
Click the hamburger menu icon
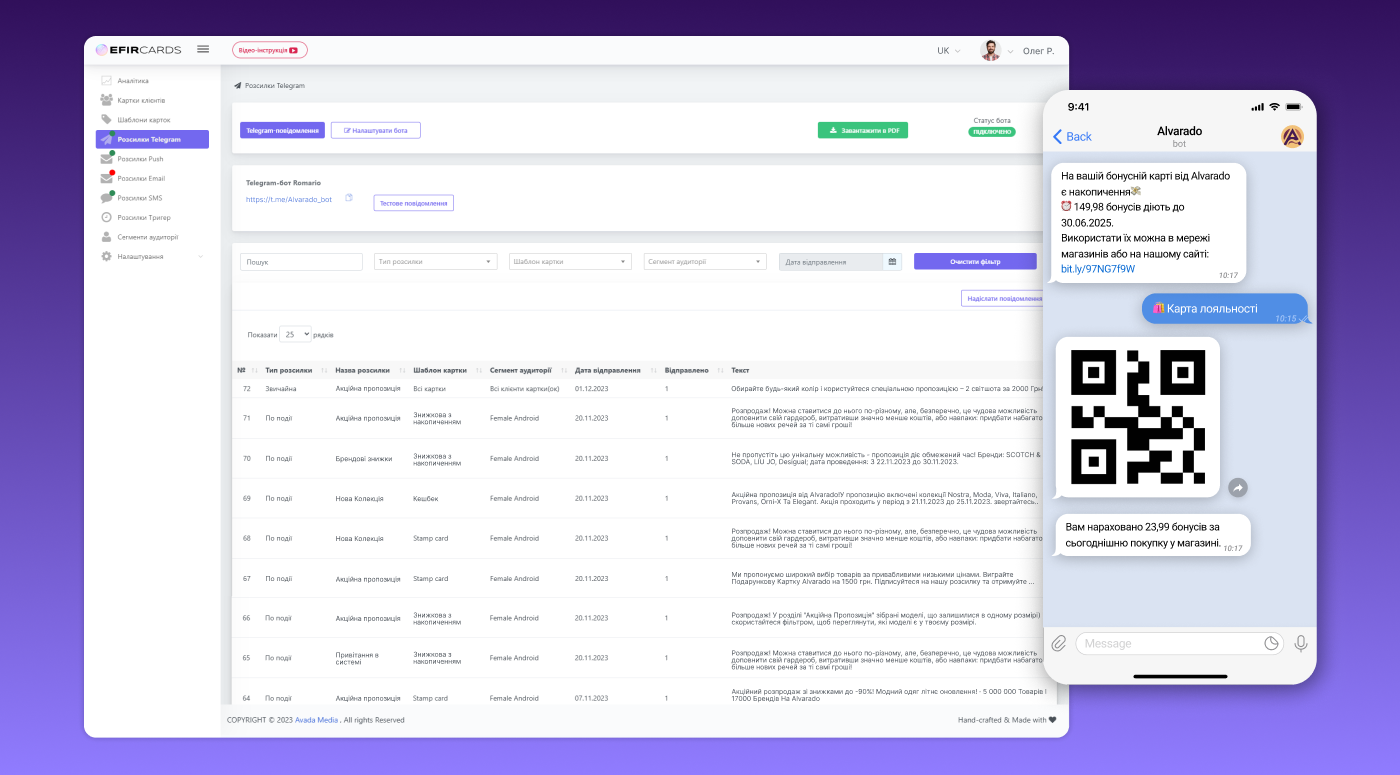point(203,49)
